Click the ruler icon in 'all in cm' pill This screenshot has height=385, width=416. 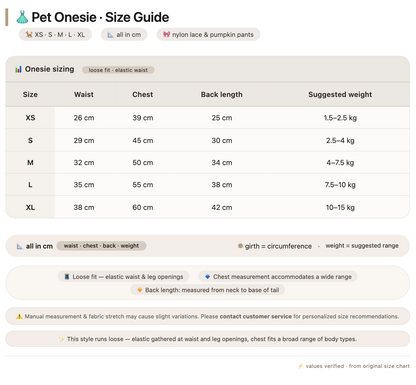click(x=110, y=35)
